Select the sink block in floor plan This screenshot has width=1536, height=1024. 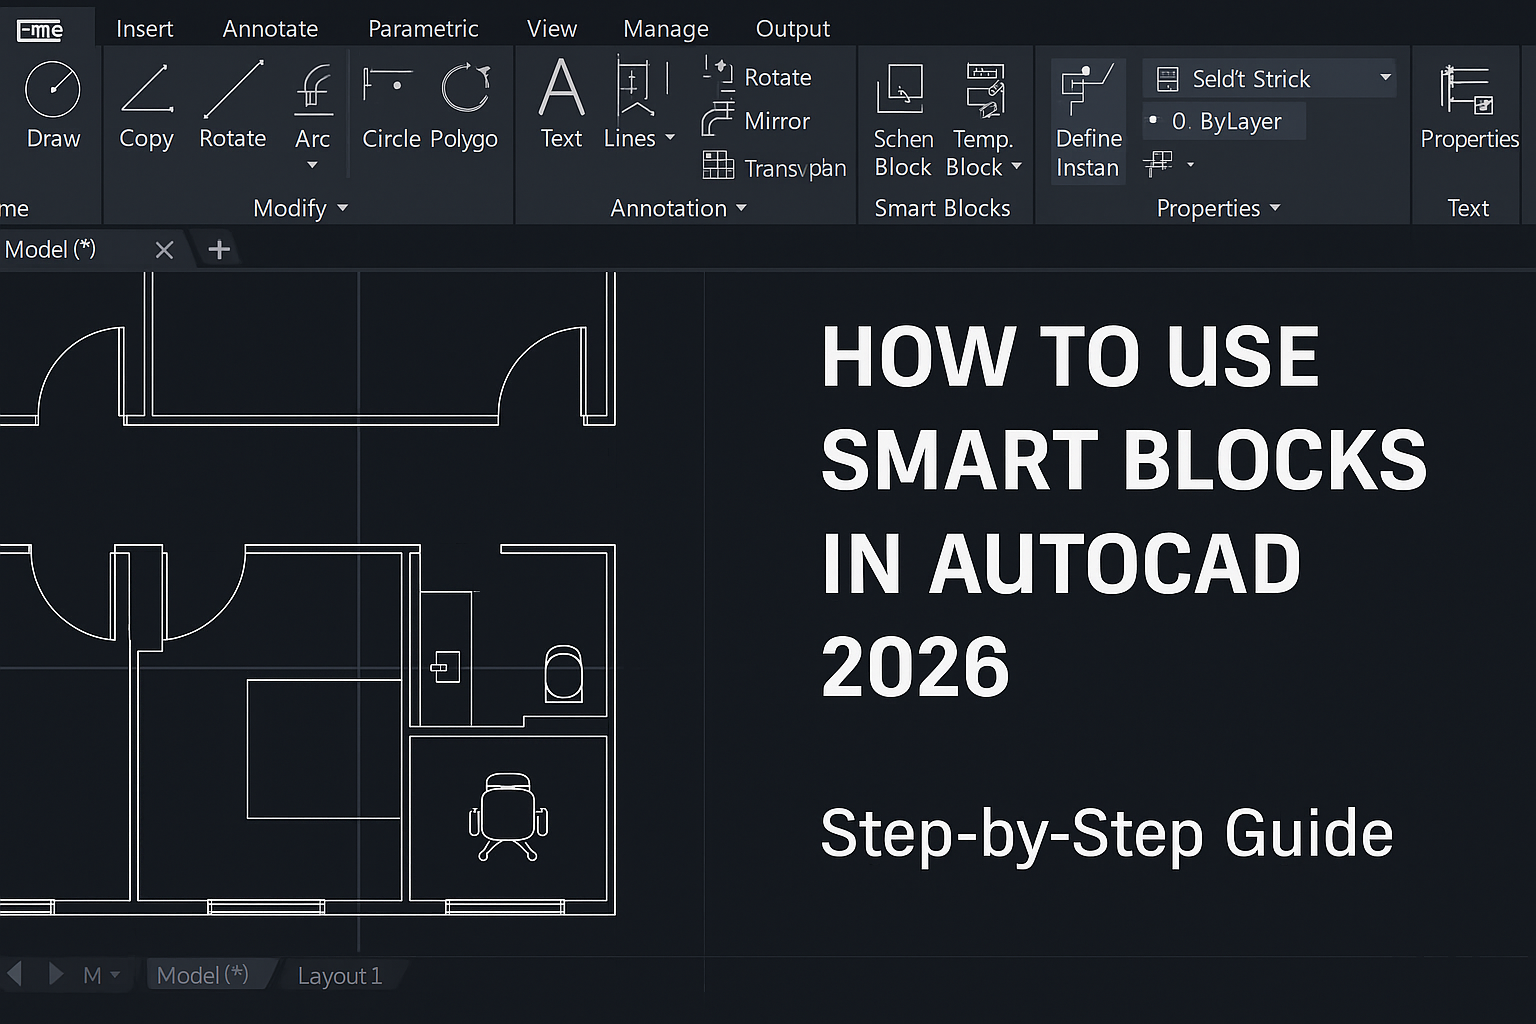tap(445, 667)
